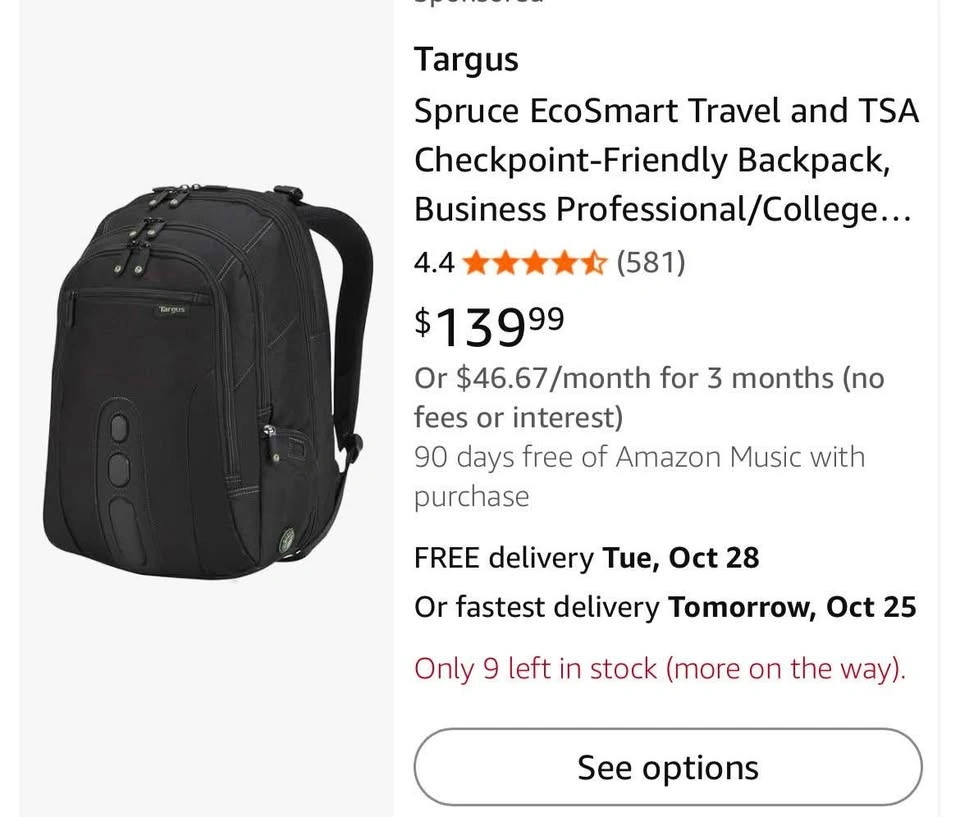Click the half-filled fifth rating star
The height and width of the screenshot is (817, 960).
[x=594, y=263]
